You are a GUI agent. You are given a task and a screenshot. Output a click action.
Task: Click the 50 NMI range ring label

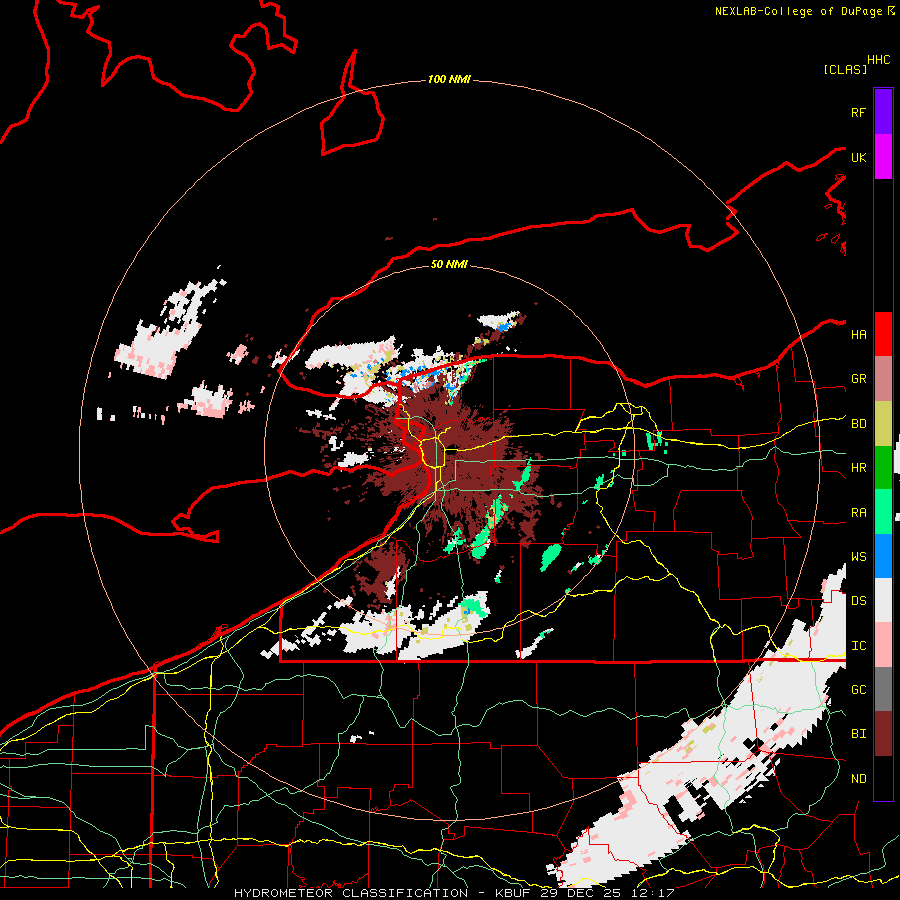(449, 264)
